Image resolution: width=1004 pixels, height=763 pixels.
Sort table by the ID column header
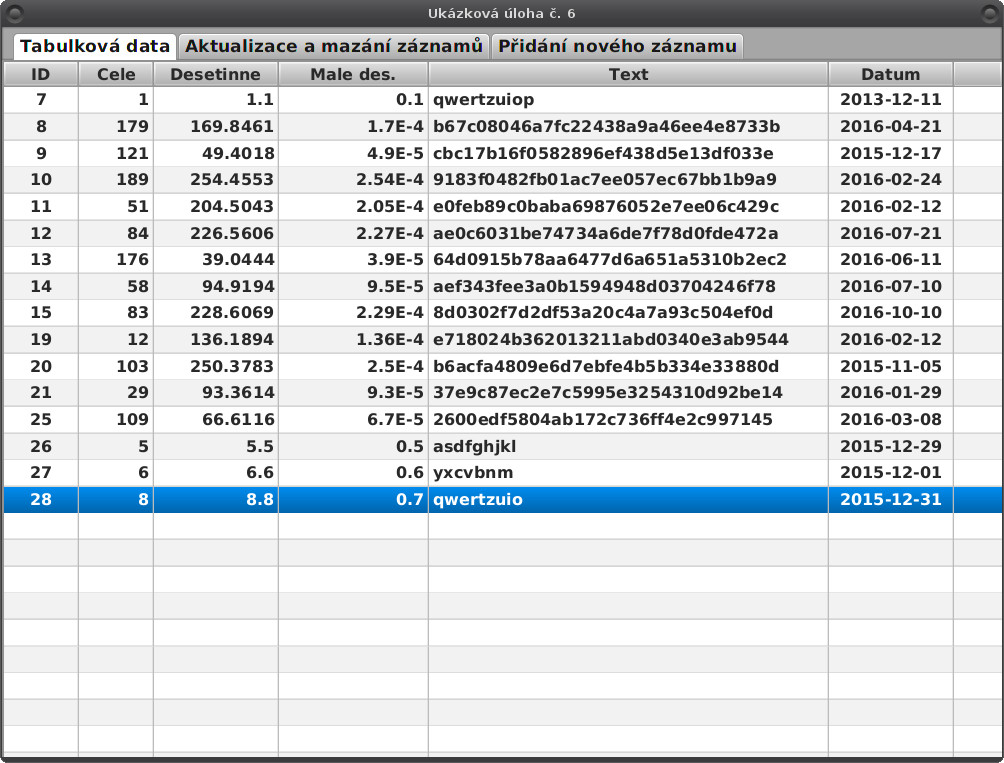(40, 73)
